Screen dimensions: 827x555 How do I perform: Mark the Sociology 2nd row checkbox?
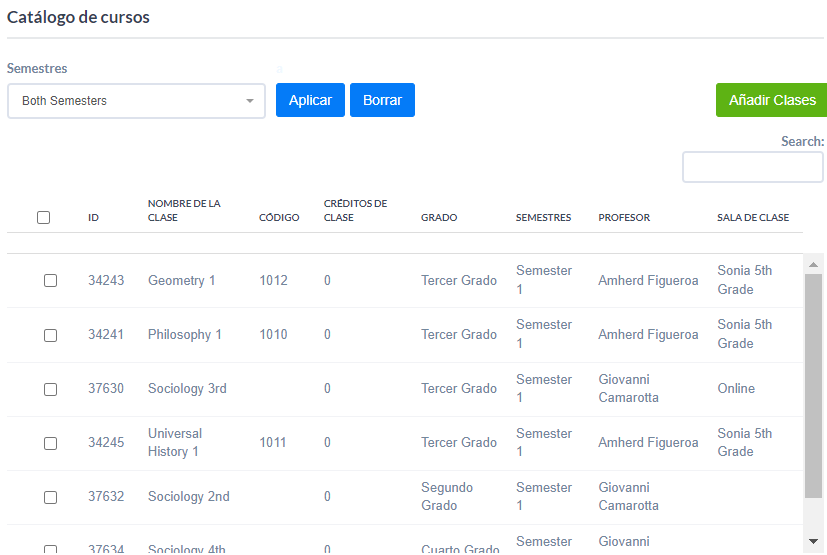tap(50, 497)
